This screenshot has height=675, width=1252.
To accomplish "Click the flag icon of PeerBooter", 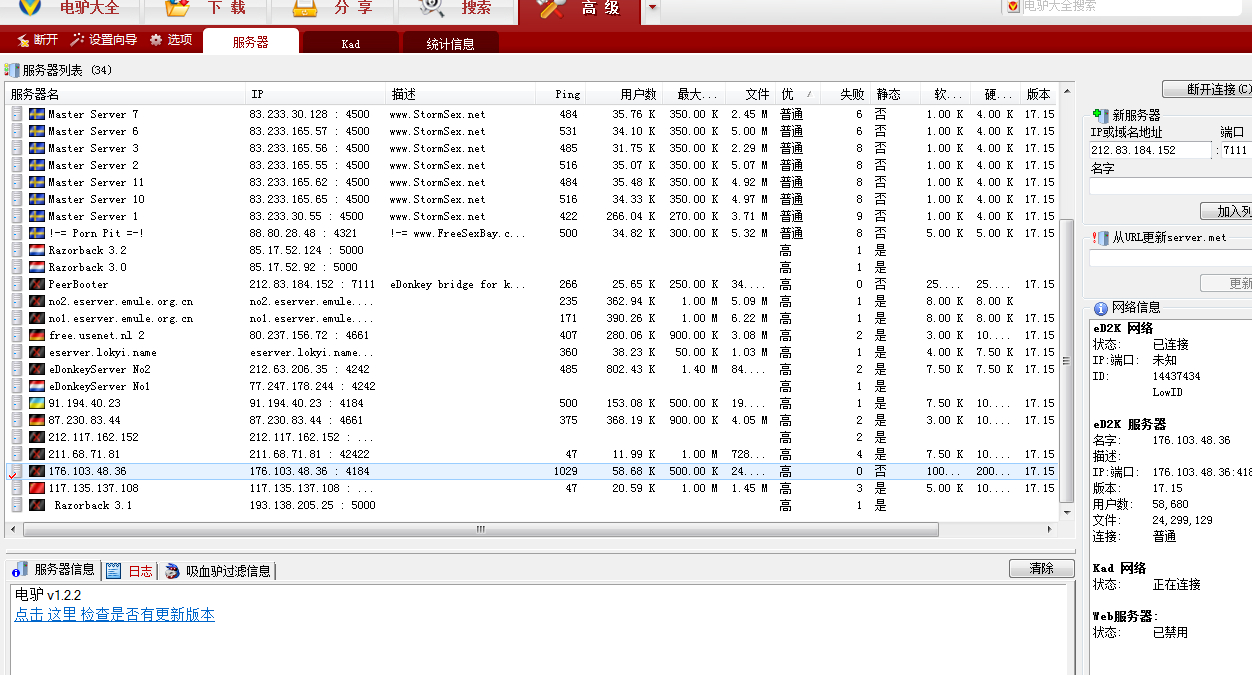I will click(37, 284).
